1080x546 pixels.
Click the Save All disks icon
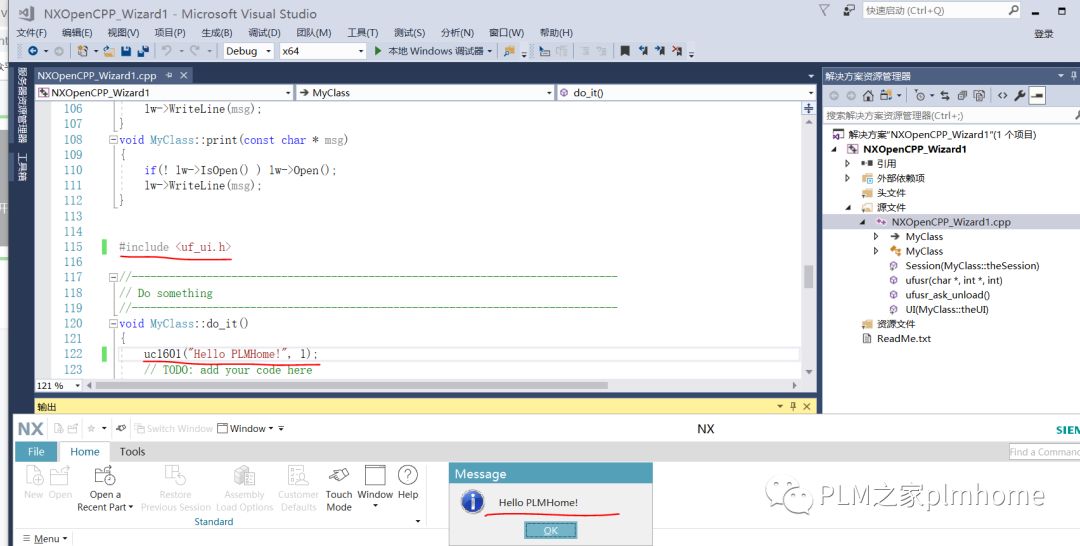(143, 51)
